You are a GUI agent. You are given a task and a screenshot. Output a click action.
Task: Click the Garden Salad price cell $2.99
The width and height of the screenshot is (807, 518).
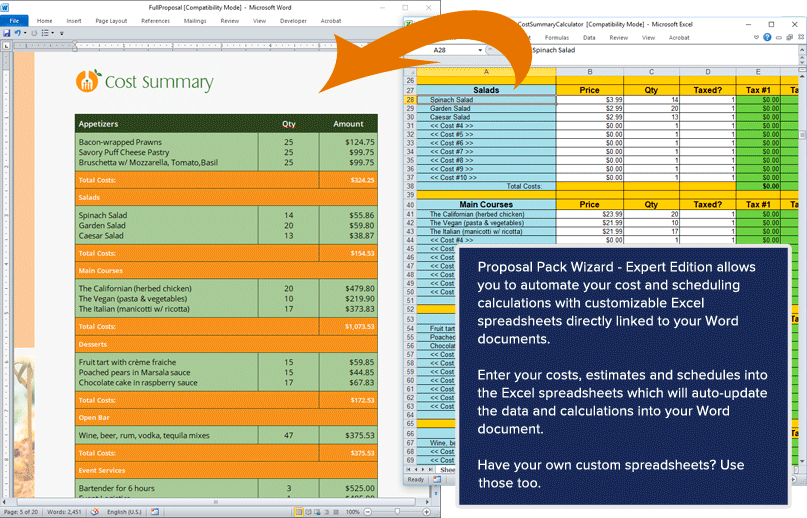[590, 109]
